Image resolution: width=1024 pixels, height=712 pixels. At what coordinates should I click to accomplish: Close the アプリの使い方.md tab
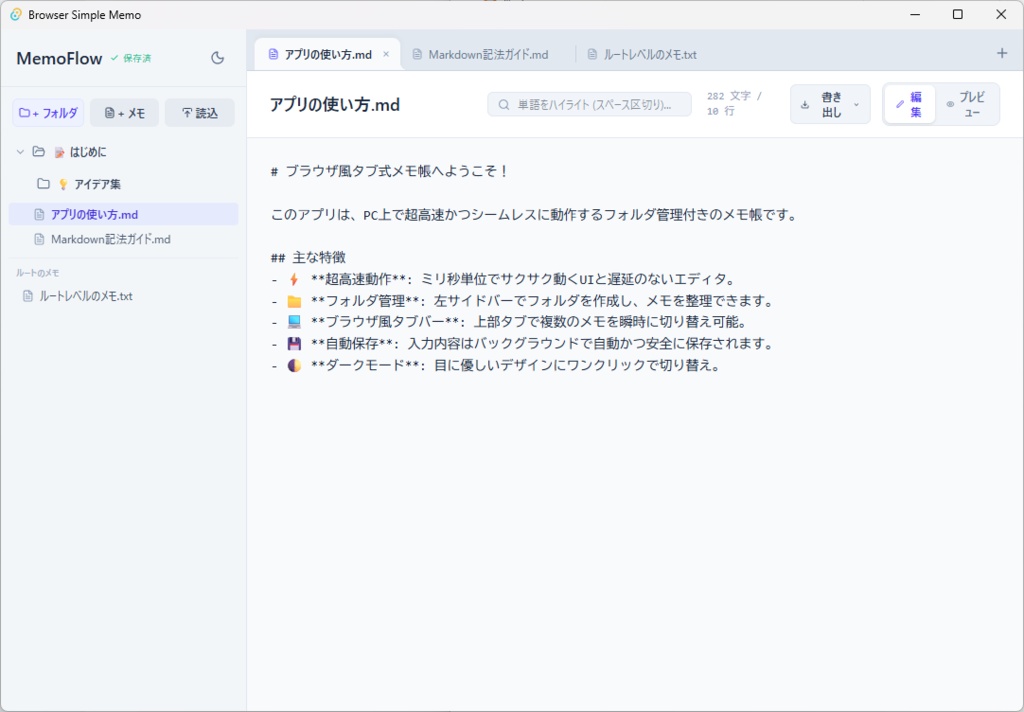(x=386, y=54)
